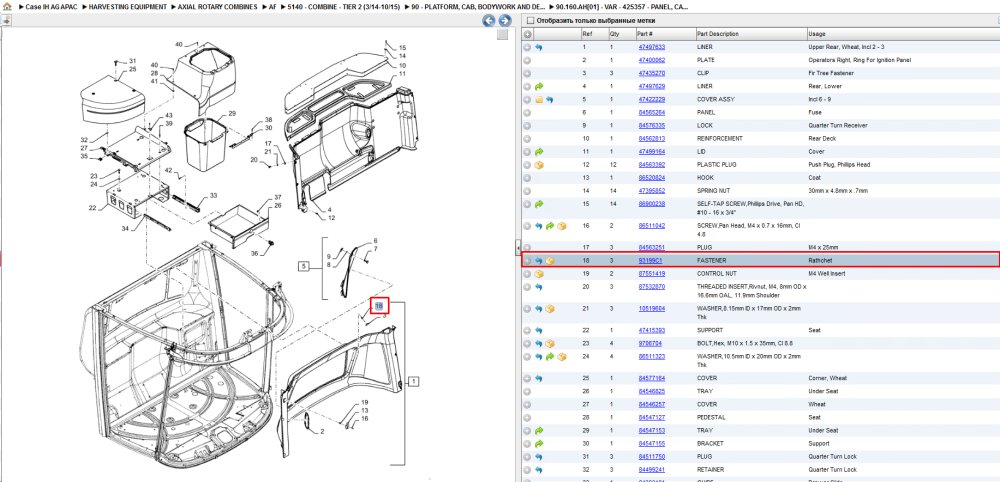Click green arrow icon on ref 4 LINER
1000x482 pixels.
539,86
